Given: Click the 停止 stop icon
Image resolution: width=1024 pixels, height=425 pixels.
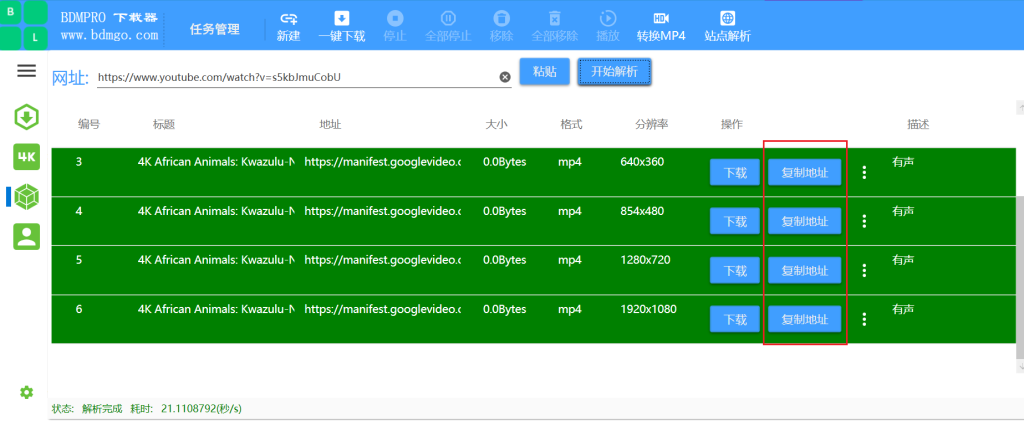Looking at the screenshot, I should [x=394, y=18].
